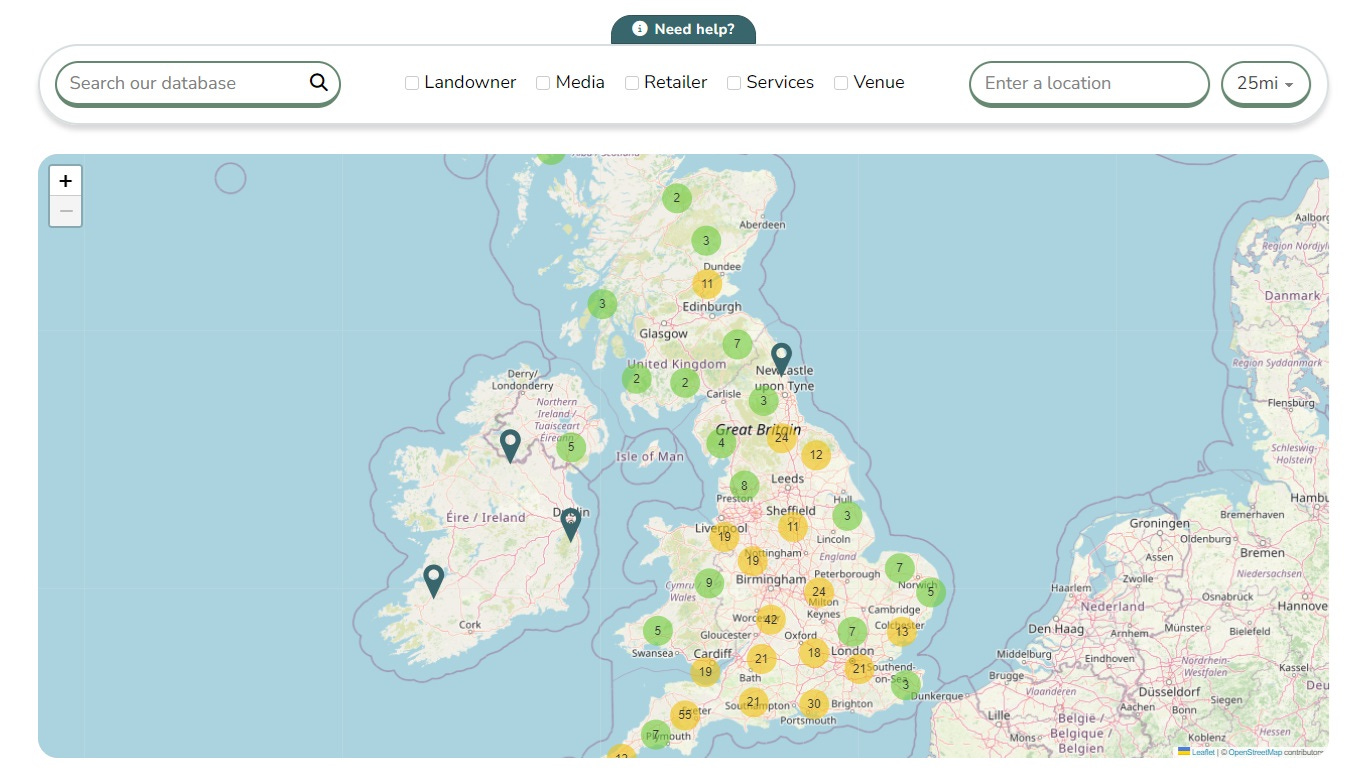
Task: Open the 3 cluster above Dundee
Action: click(706, 241)
